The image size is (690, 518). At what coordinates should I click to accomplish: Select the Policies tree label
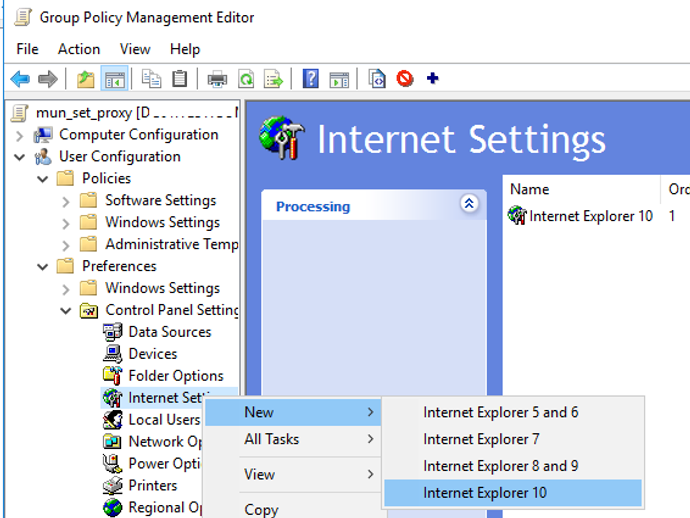pyautogui.click(x=106, y=178)
